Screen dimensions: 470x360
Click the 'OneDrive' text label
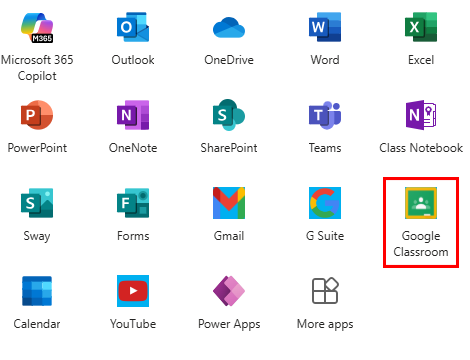click(x=229, y=60)
